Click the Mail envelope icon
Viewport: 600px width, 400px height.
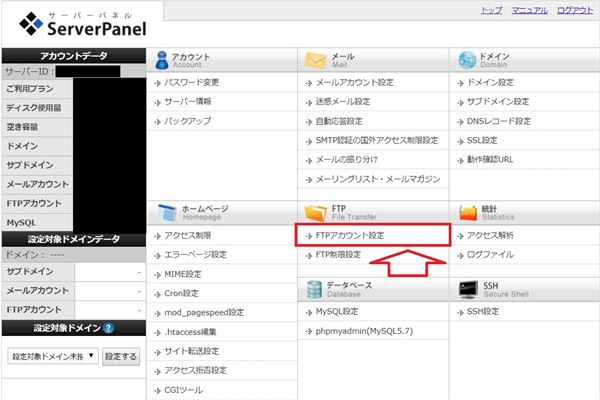click(315, 60)
